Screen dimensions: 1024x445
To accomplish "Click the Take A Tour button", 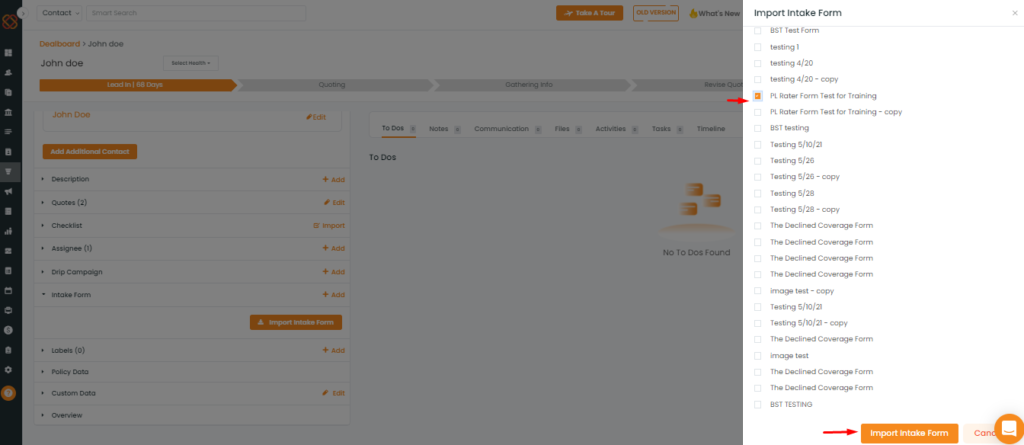I will (592, 13).
